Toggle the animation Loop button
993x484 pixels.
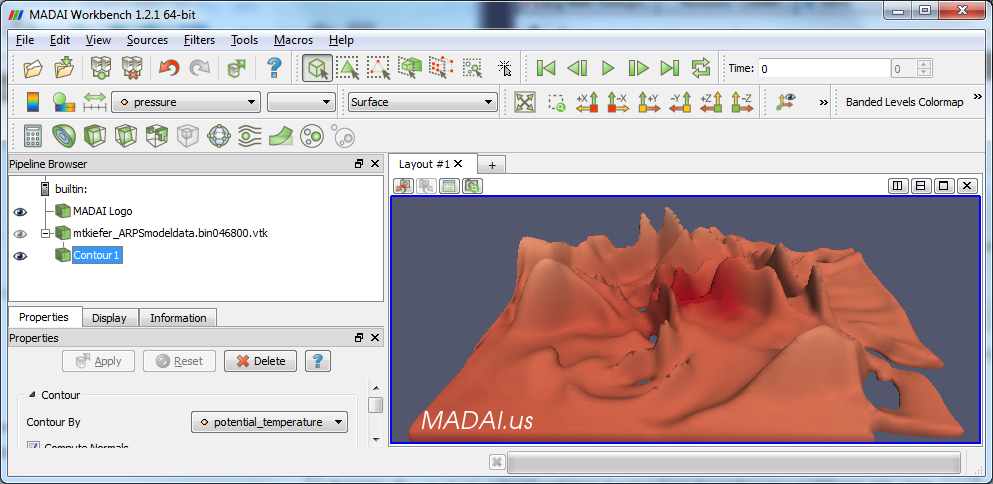click(701, 68)
